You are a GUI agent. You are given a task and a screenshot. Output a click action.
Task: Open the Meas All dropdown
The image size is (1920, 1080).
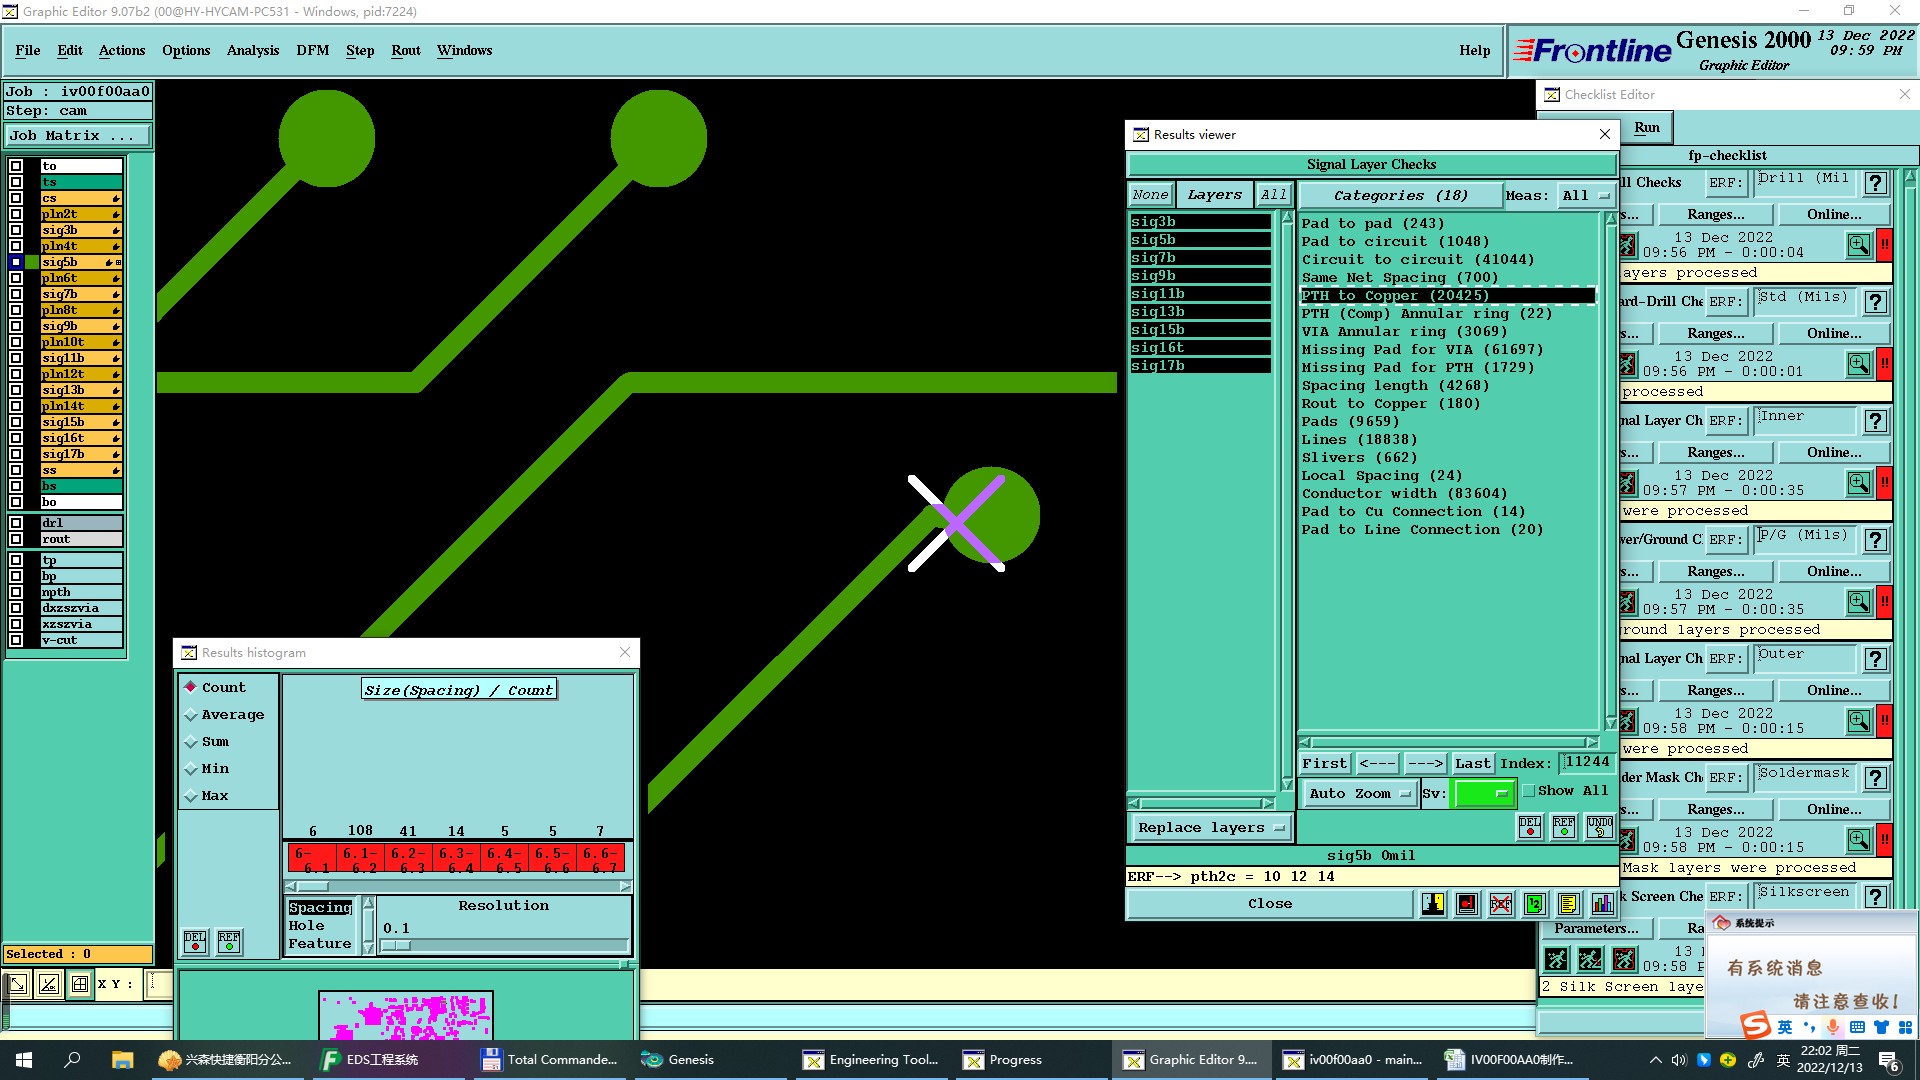[x=1585, y=195]
